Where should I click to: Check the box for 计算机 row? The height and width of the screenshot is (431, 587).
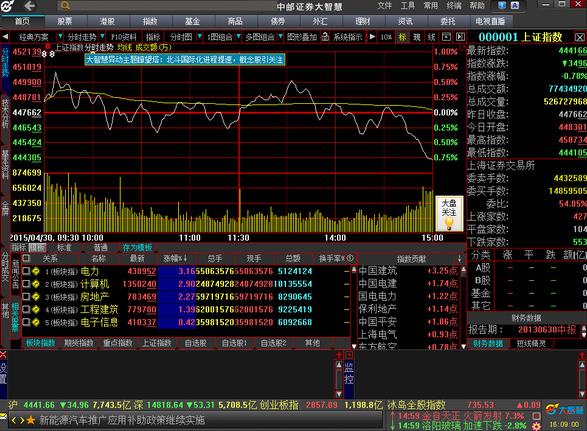pyautogui.click(x=26, y=283)
